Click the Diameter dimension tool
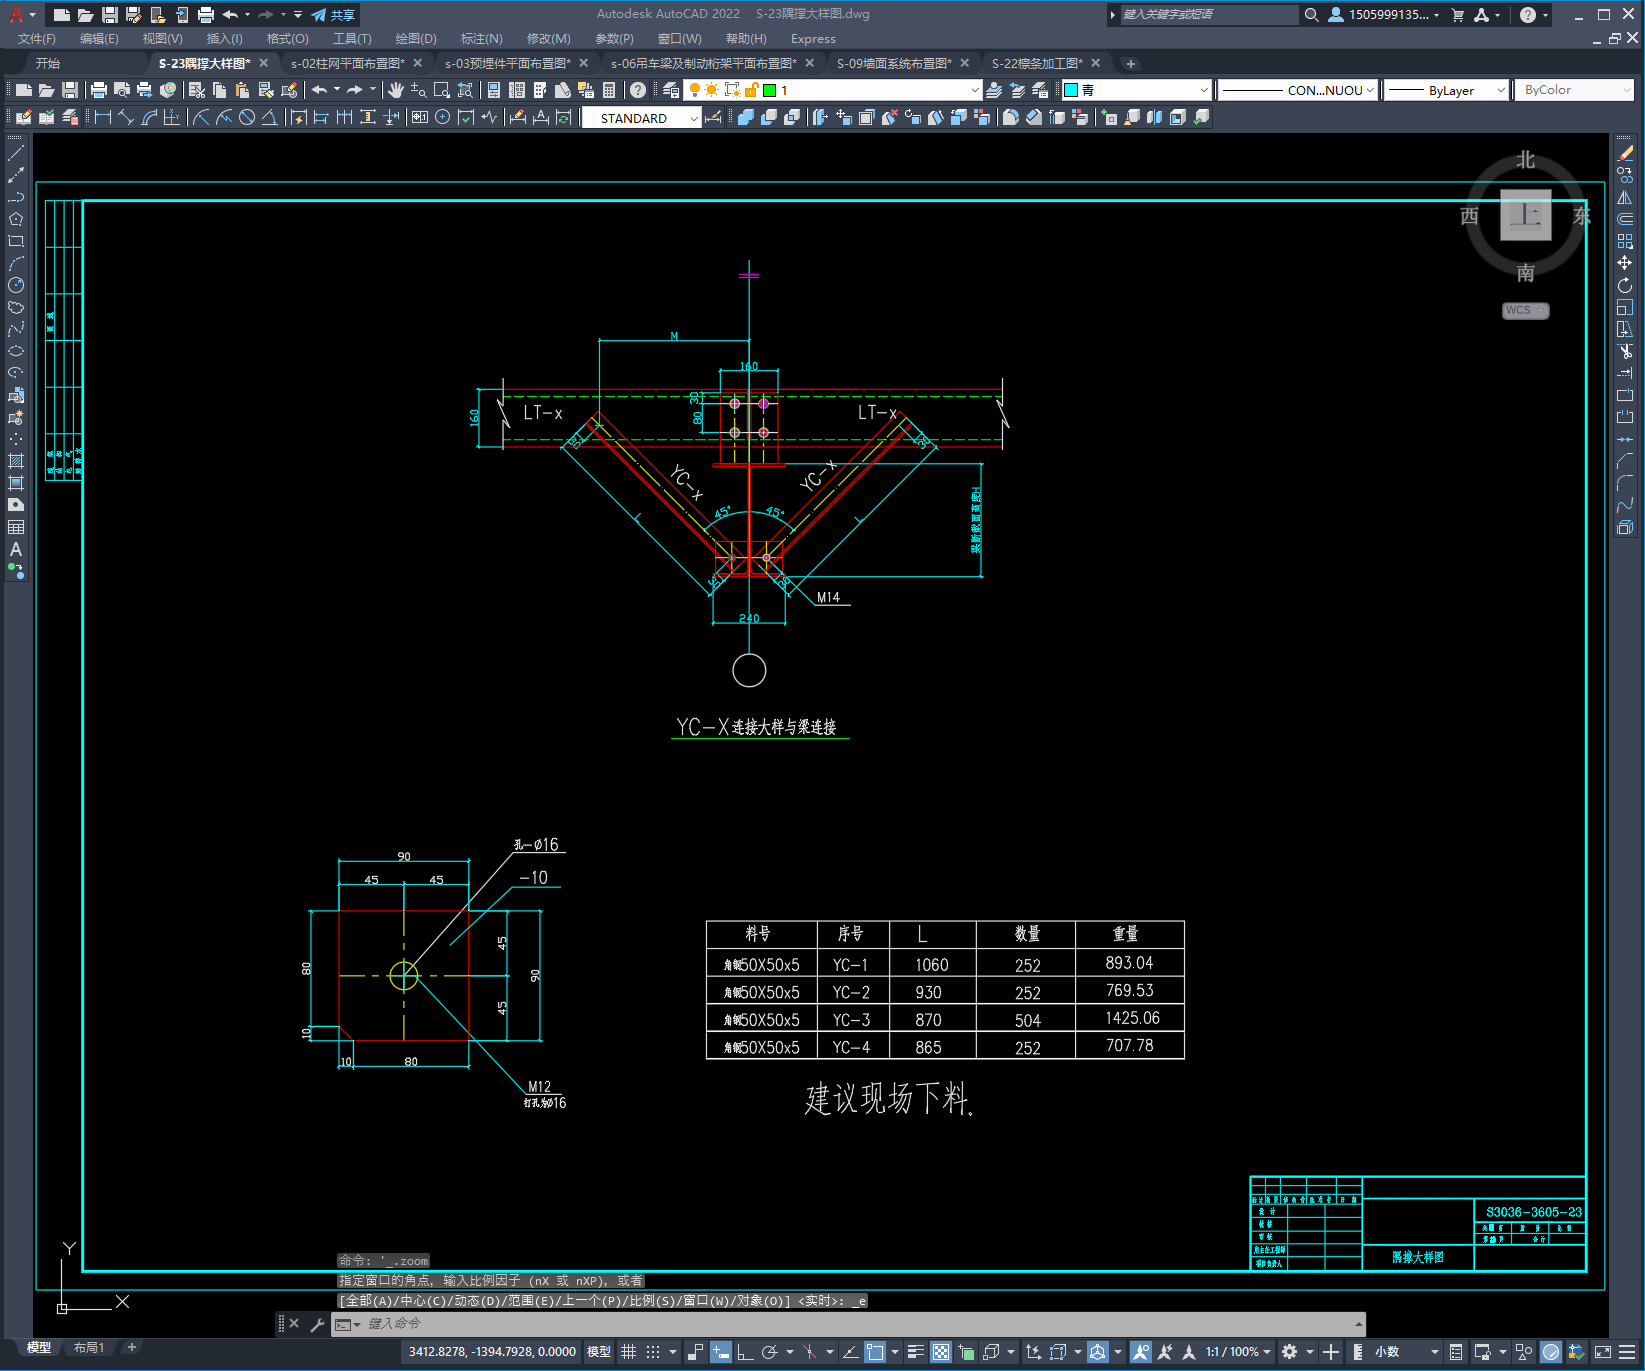Screen dimensions: 1645x1371 point(247,117)
